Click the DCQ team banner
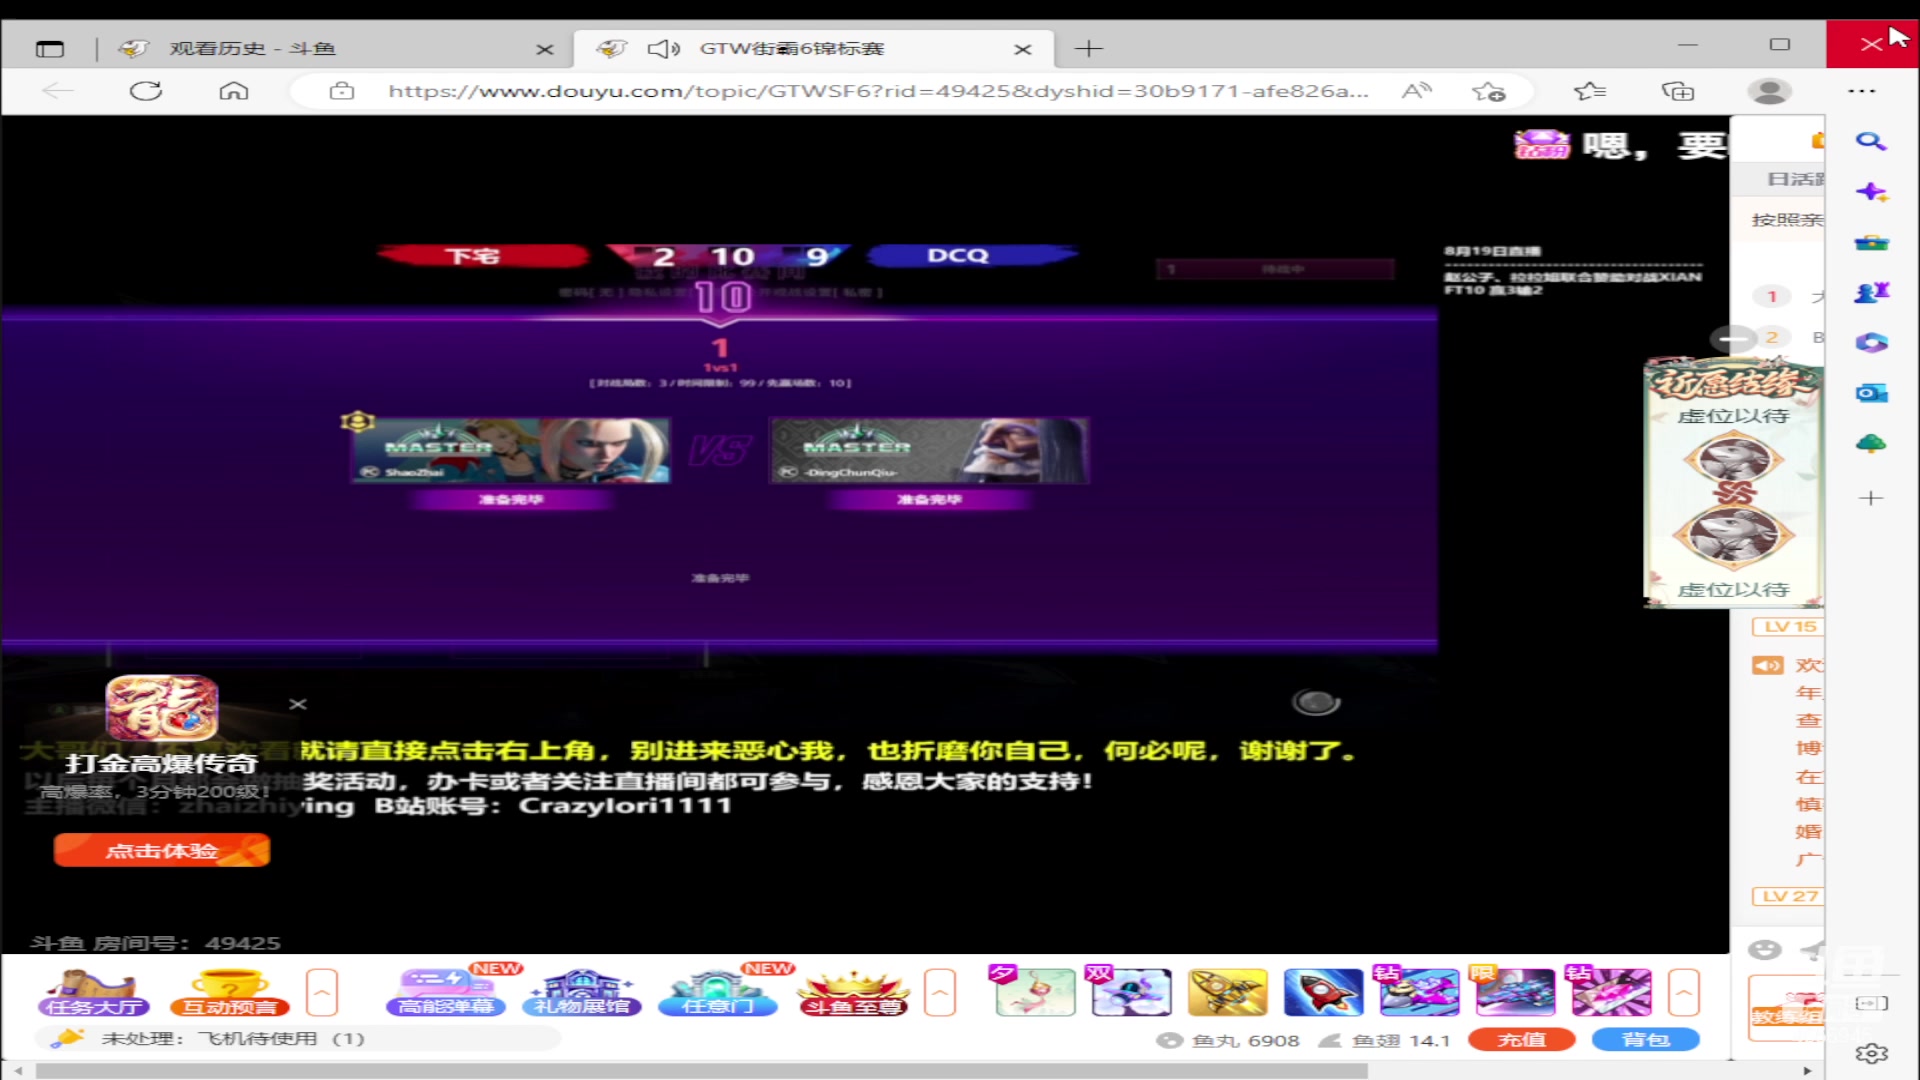 [x=972, y=256]
